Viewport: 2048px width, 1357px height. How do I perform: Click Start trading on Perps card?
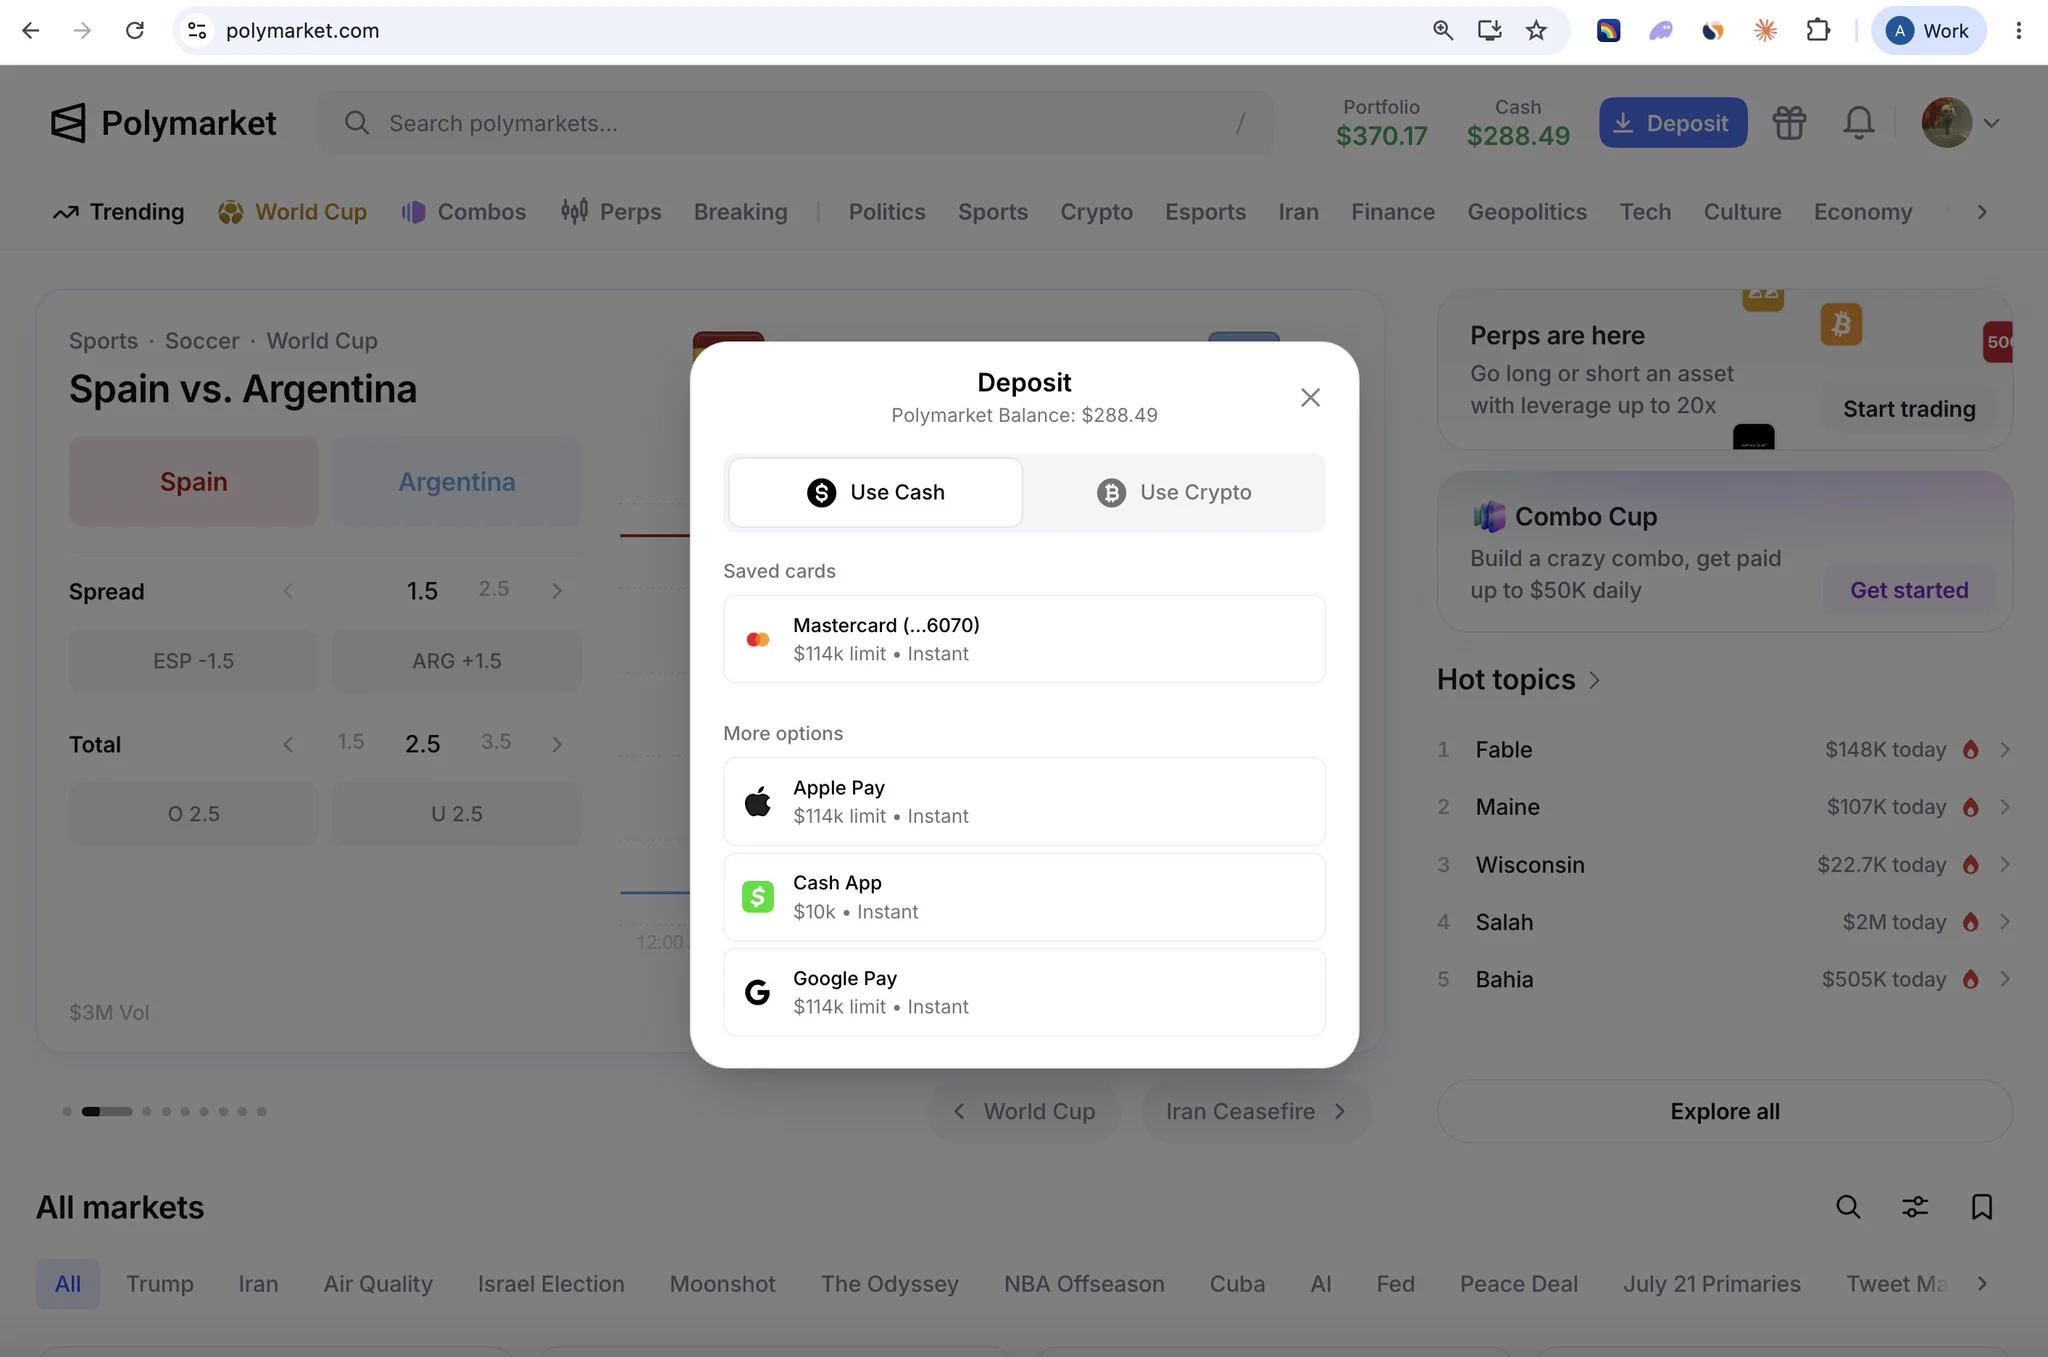point(1909,409)
